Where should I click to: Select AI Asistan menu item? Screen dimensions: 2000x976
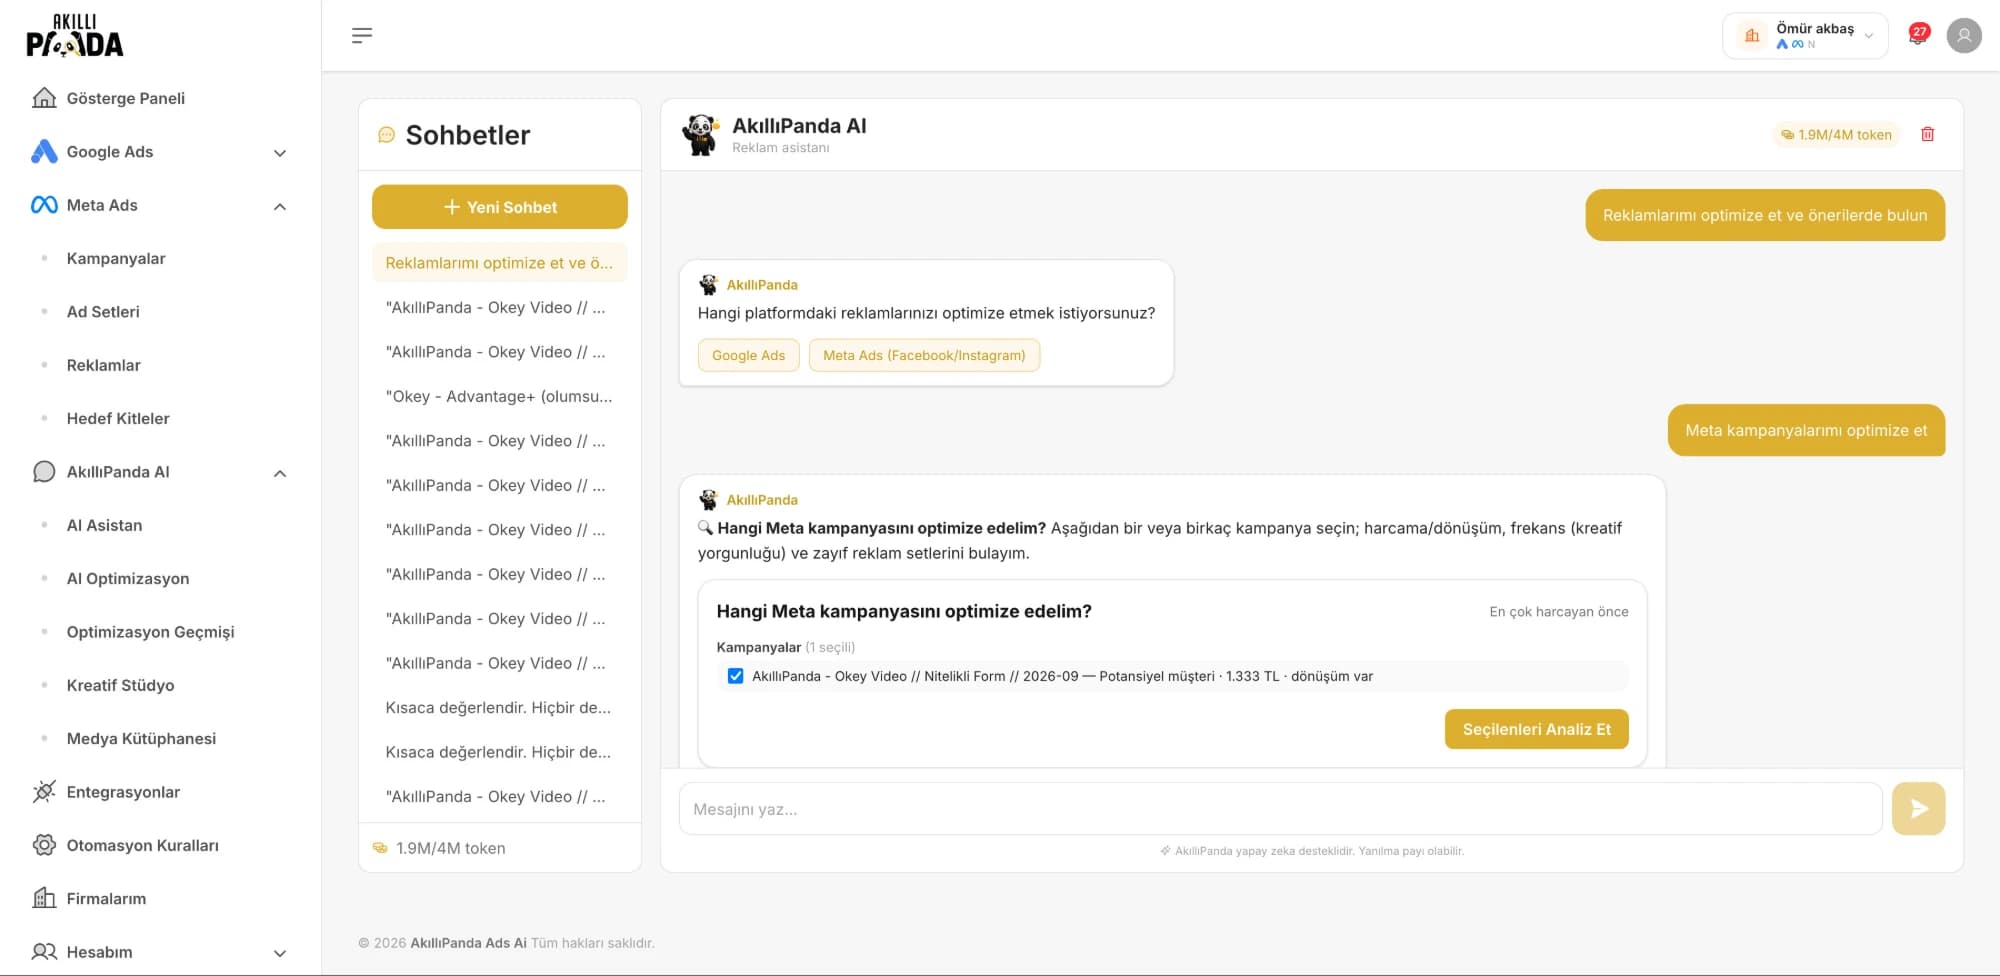tap(104, 525)
